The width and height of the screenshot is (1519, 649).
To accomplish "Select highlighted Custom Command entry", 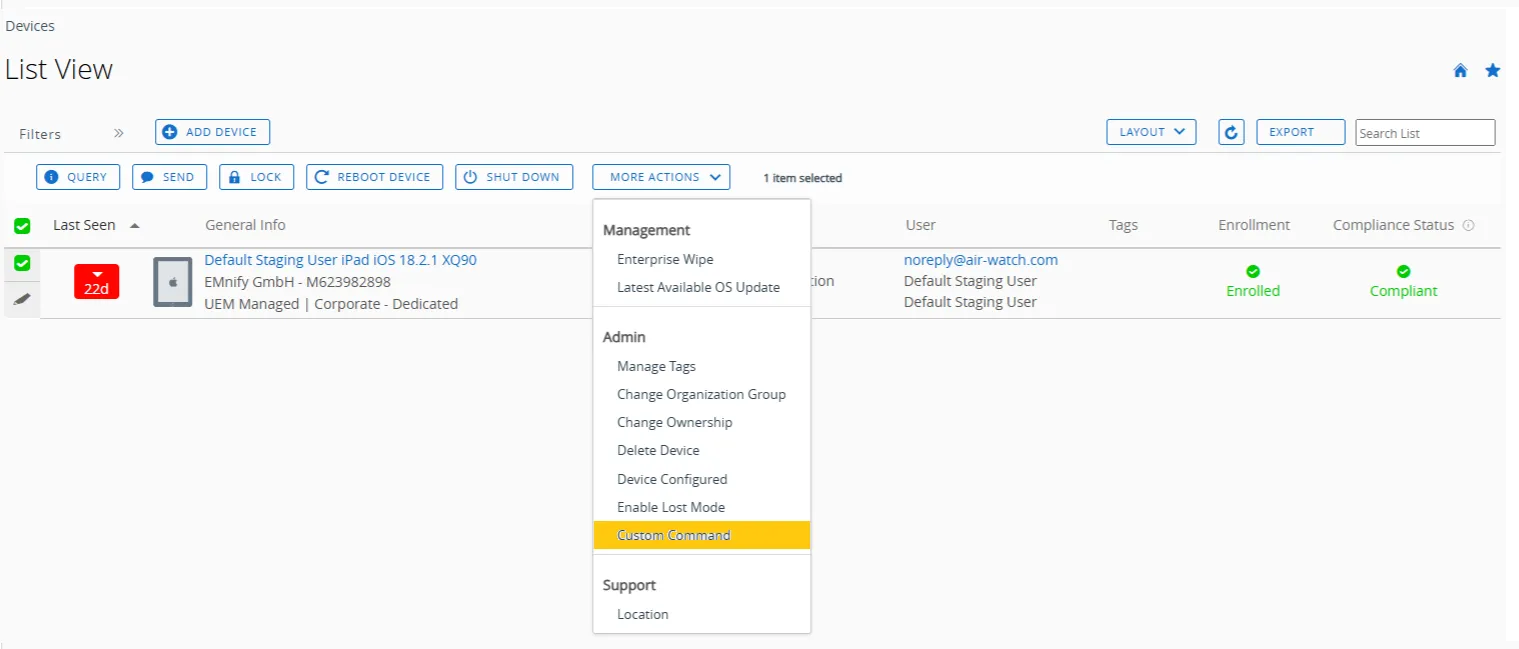I will point(701,535).
